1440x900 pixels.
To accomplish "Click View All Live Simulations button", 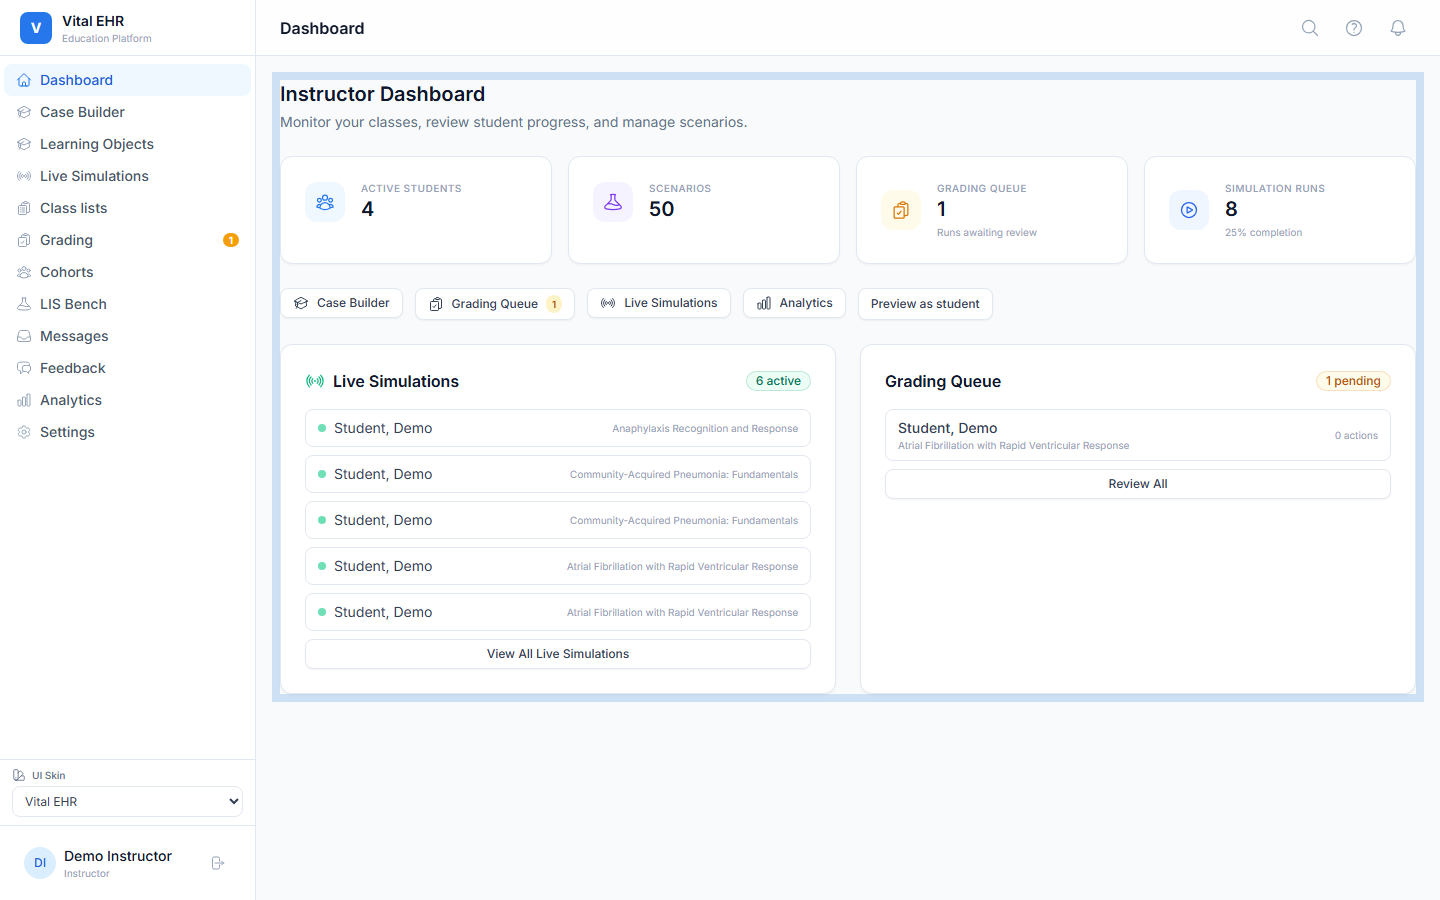I will pyautogui.click(x=558, y=654).
